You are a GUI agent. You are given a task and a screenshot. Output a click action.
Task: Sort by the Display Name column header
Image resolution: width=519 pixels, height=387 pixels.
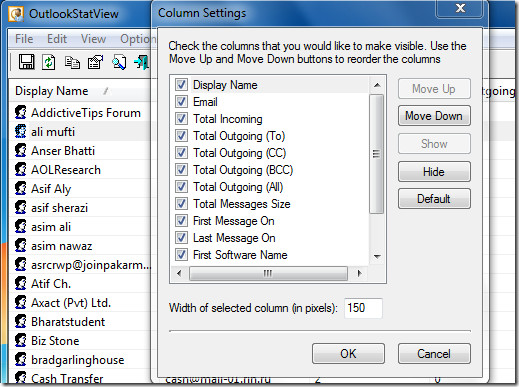(x=79, y=91)
